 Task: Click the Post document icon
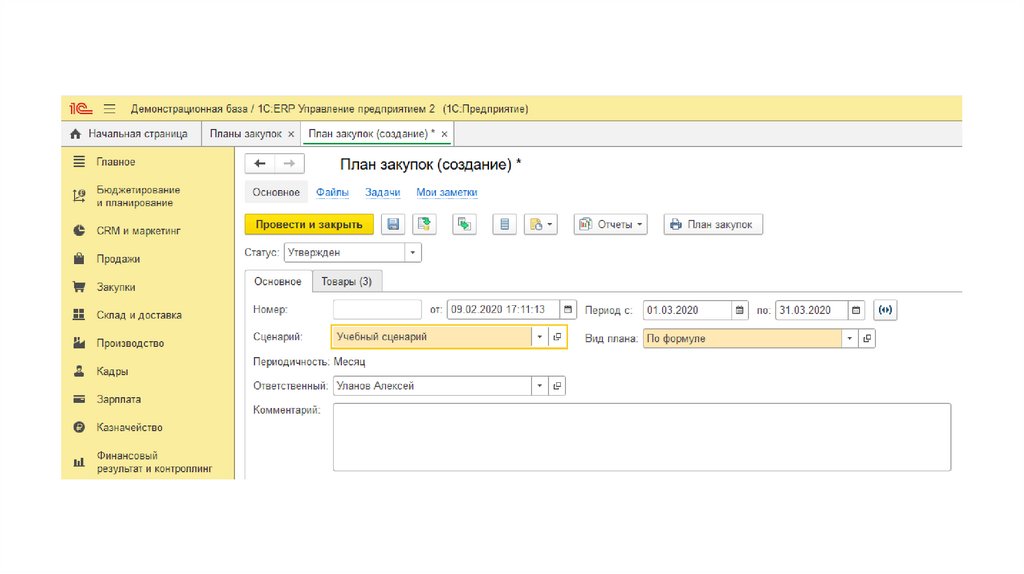426,225
